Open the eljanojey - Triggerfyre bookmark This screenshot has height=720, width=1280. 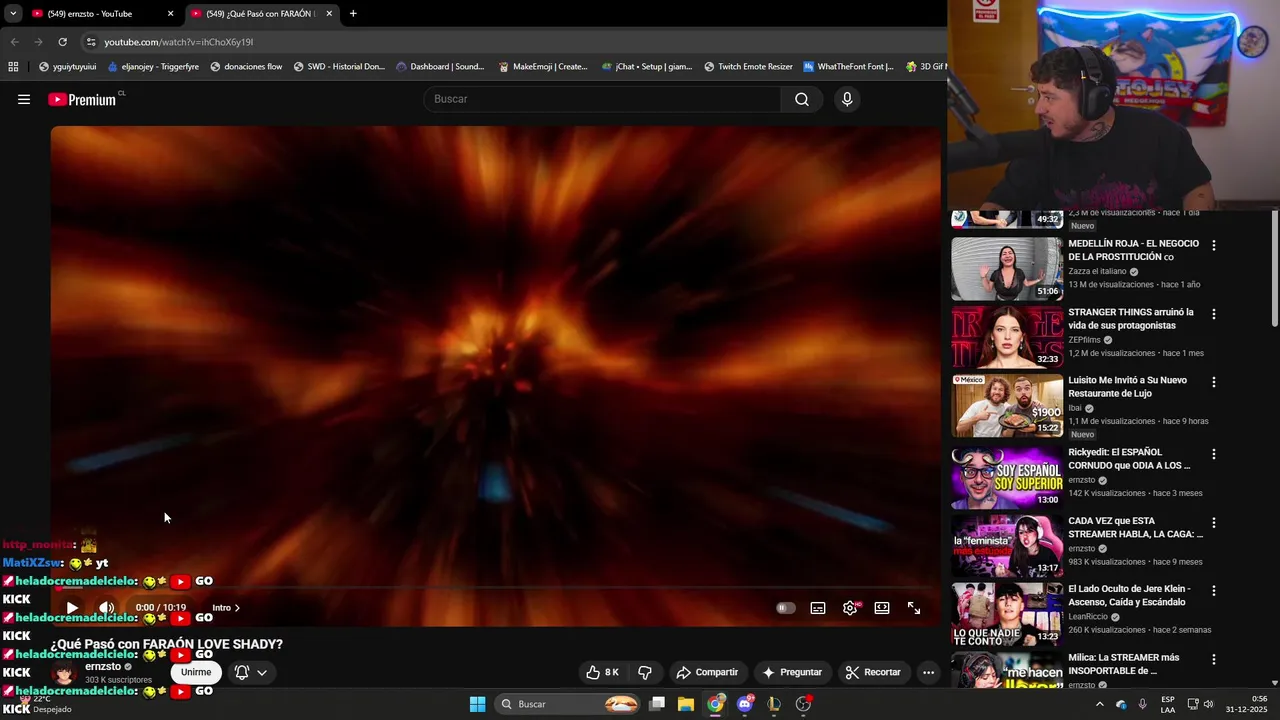pyautogui.click(x=152, y=67)
